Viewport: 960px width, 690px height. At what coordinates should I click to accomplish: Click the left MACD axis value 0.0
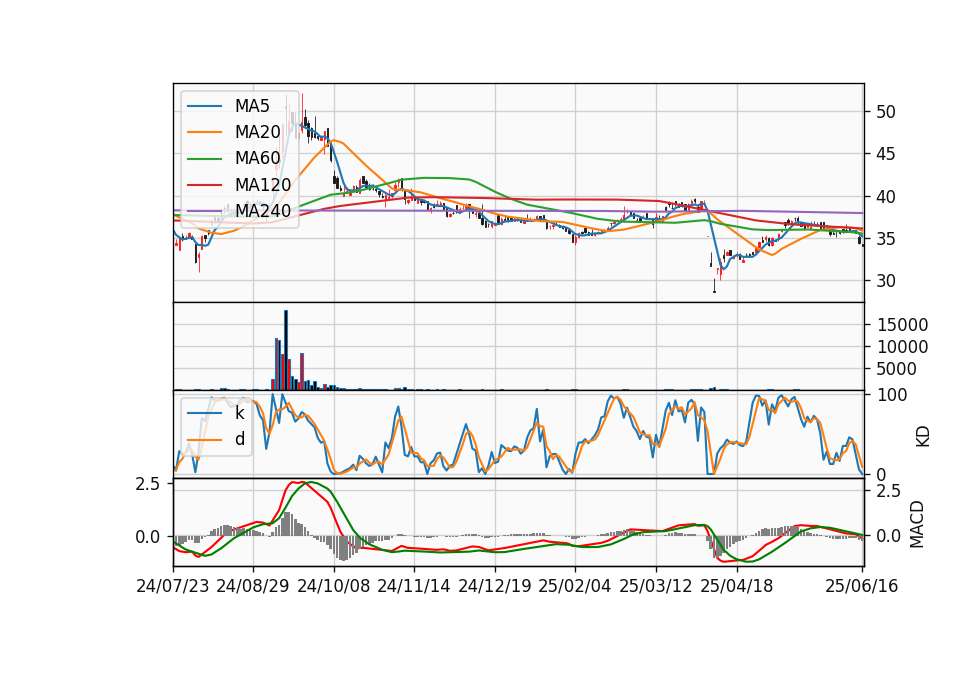pyautogui.click(x=148, y=537)
